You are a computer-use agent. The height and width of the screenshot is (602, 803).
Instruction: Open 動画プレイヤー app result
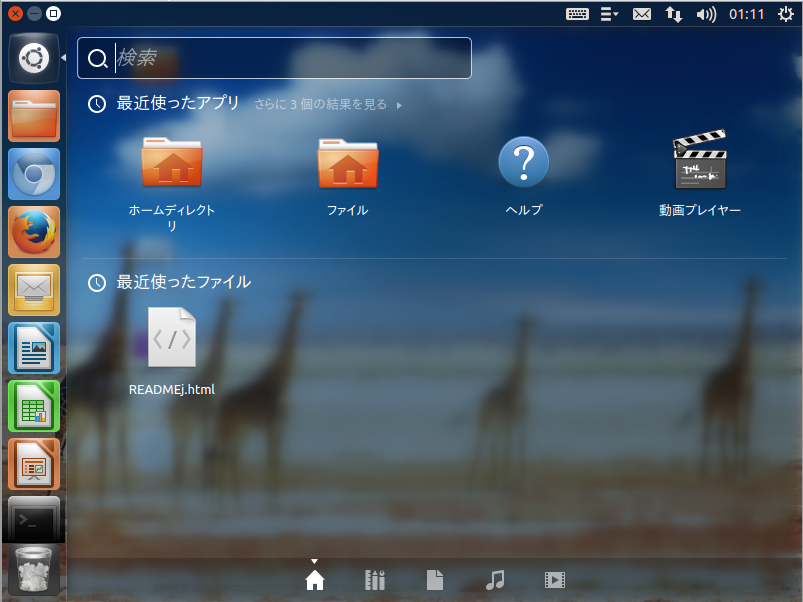pyautogui.click(x=700, y=174)
